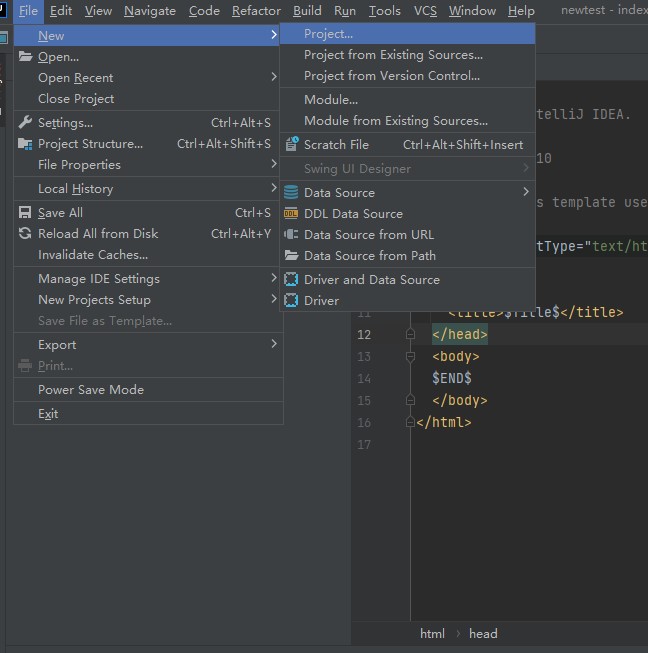Image resolution: width=648 pixels, height=653 pixels.
Task: Click the Scratch File icon
Action: 292,144
